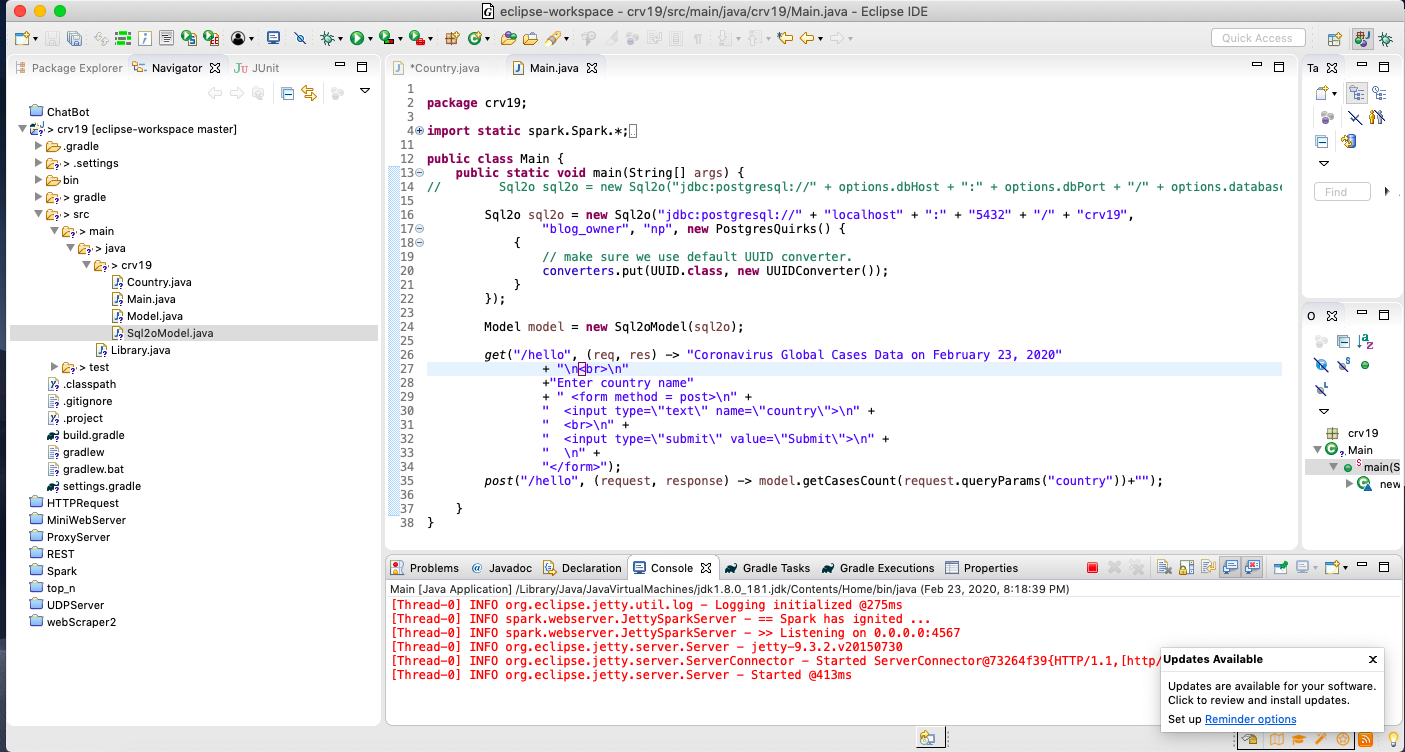Click the Pin Console icon

[1280, 567]
